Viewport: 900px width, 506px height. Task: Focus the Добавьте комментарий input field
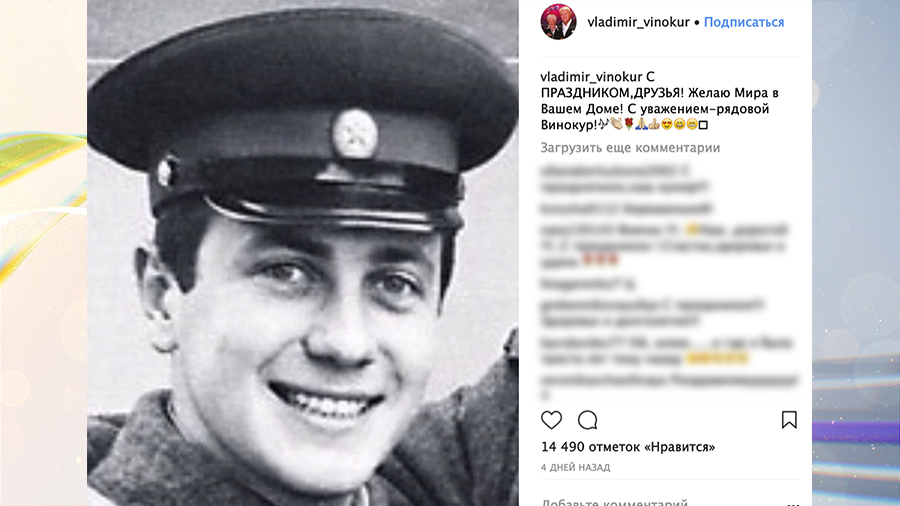(x=660, y=501)
